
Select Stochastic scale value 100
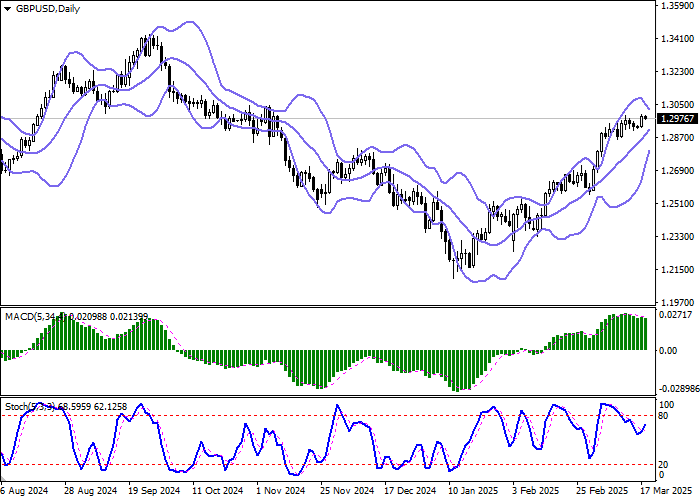[x=667, y=405]
